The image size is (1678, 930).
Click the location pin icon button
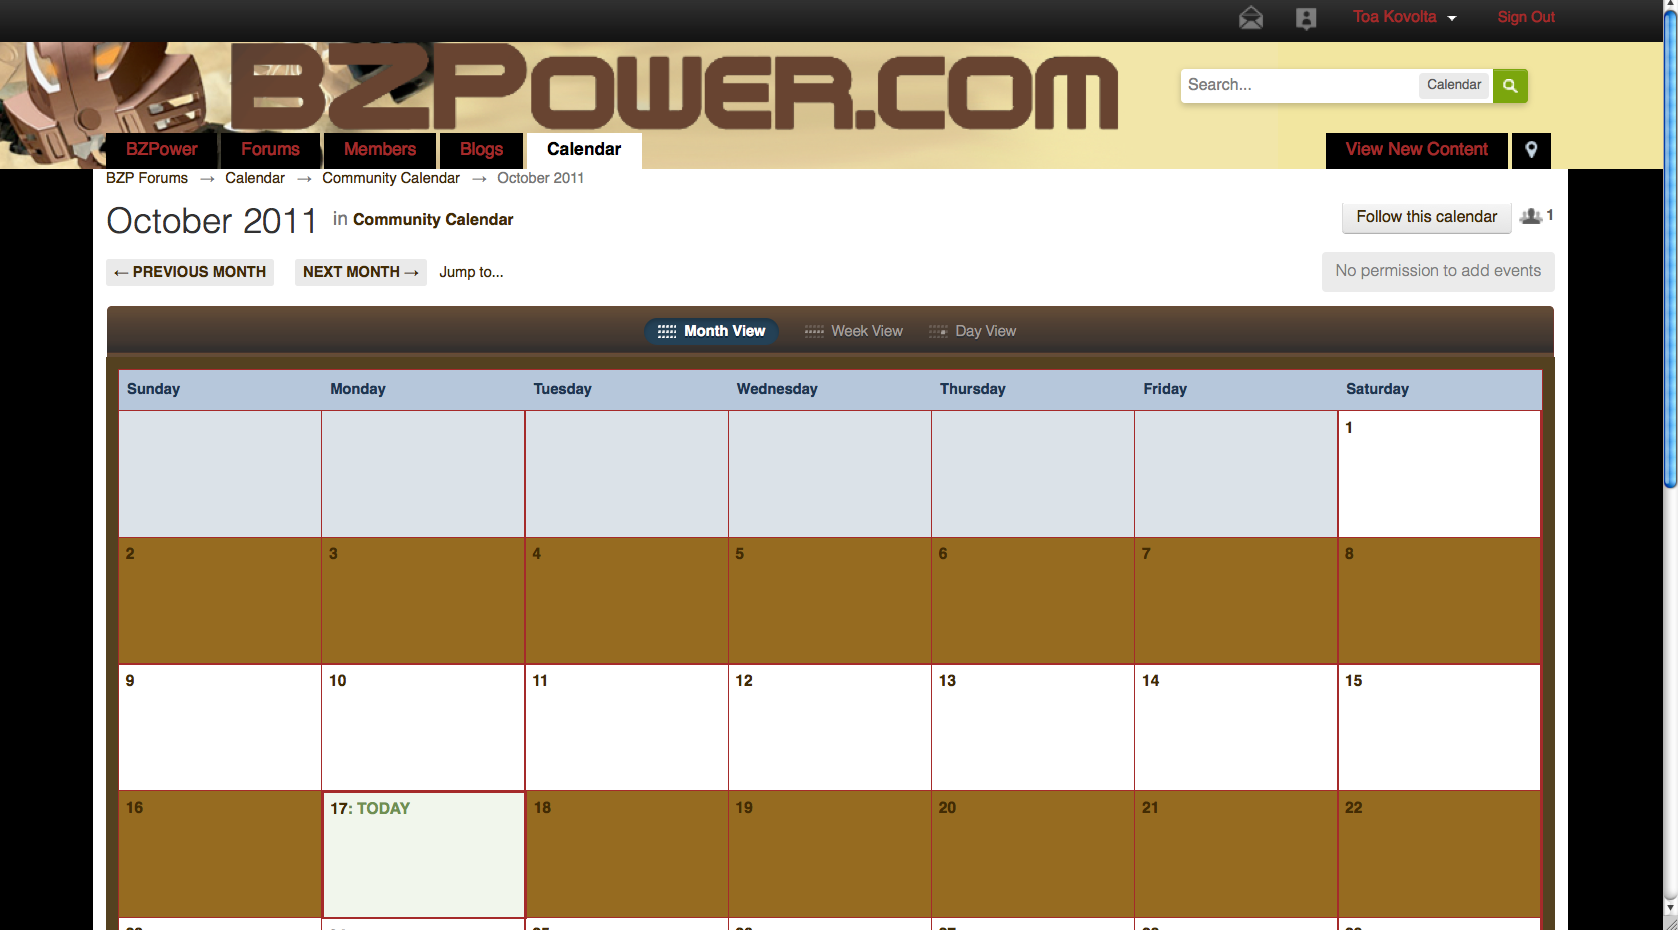(1531, 150)
